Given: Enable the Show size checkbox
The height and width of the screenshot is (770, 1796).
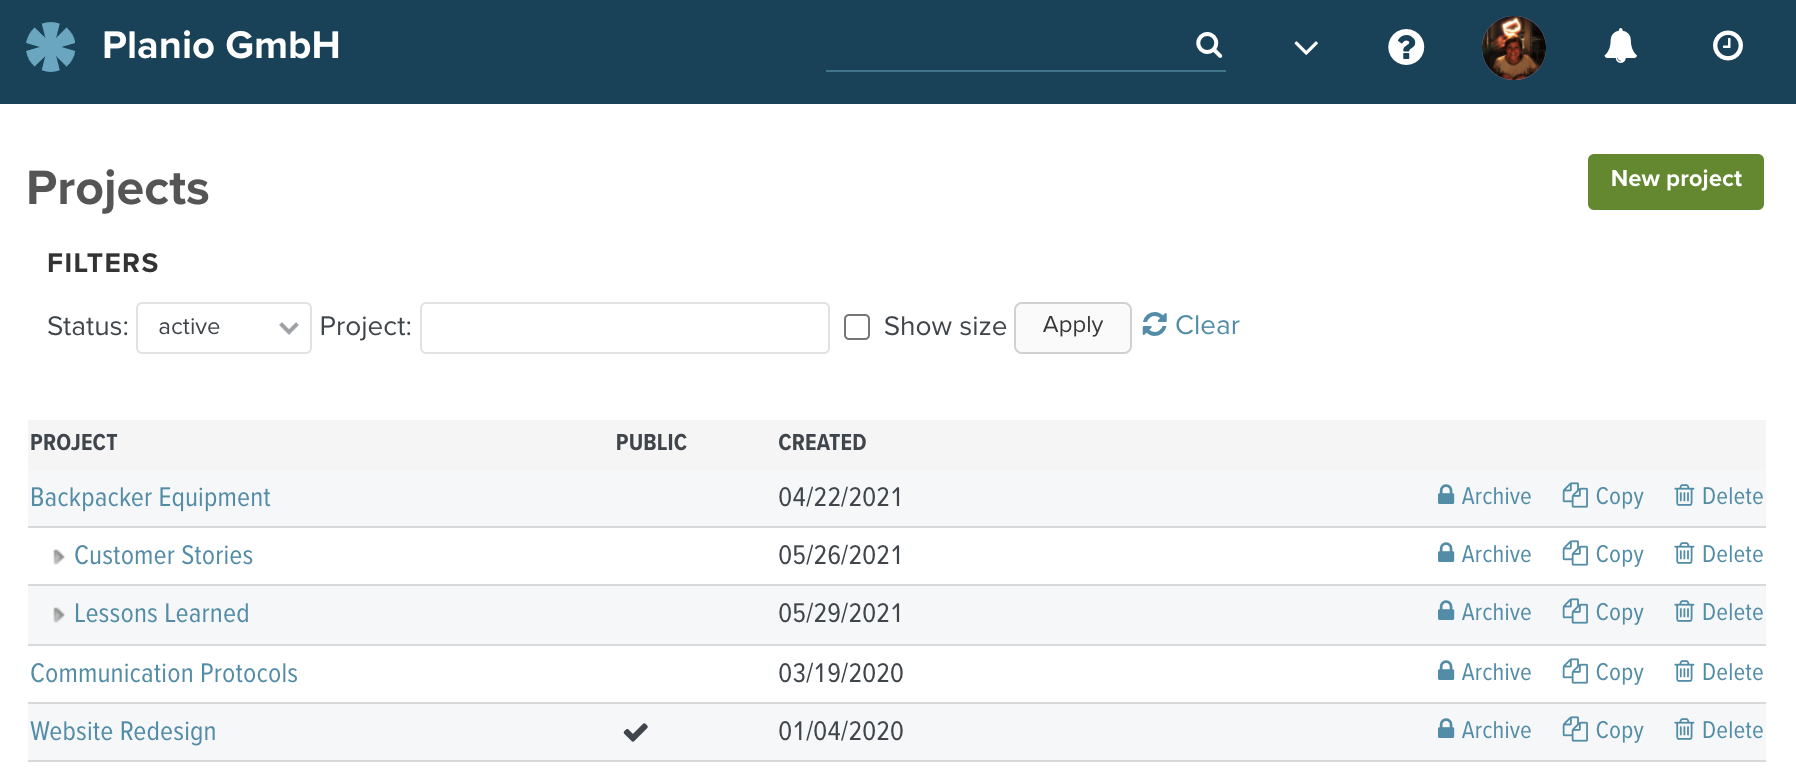Looking at the screenshot, I should click(857, 327).
